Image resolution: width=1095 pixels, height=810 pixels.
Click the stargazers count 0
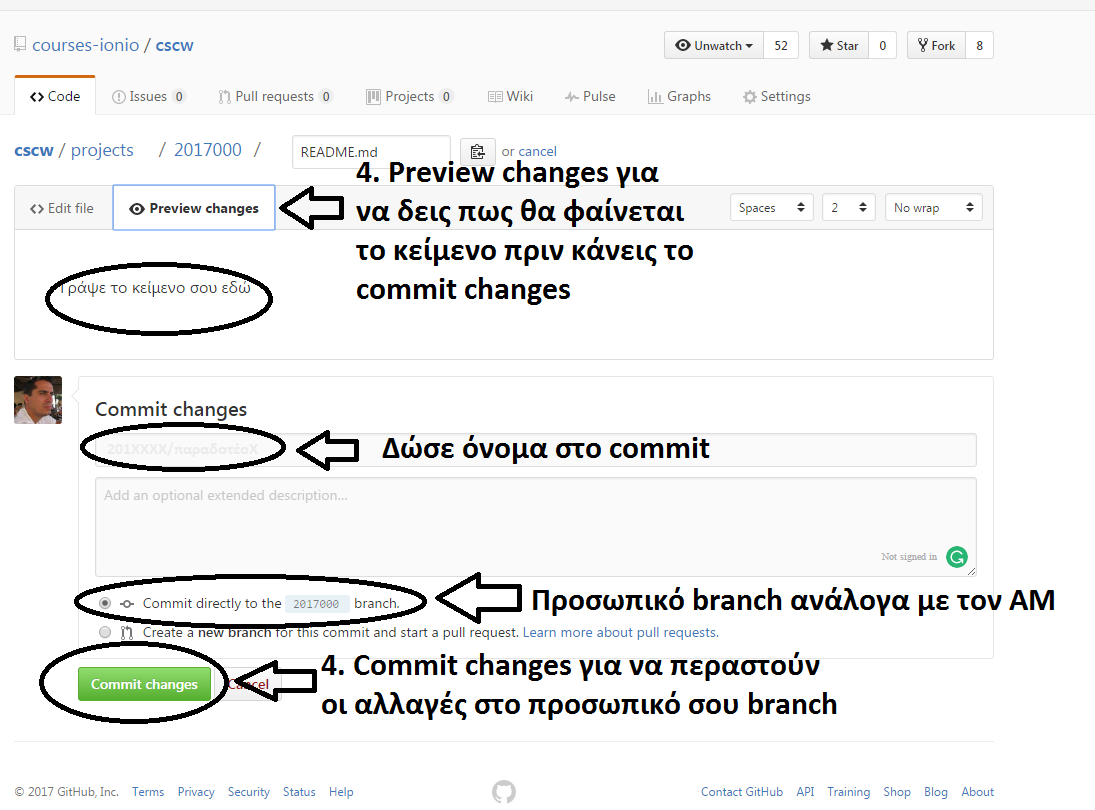click(x=883, y=45)
